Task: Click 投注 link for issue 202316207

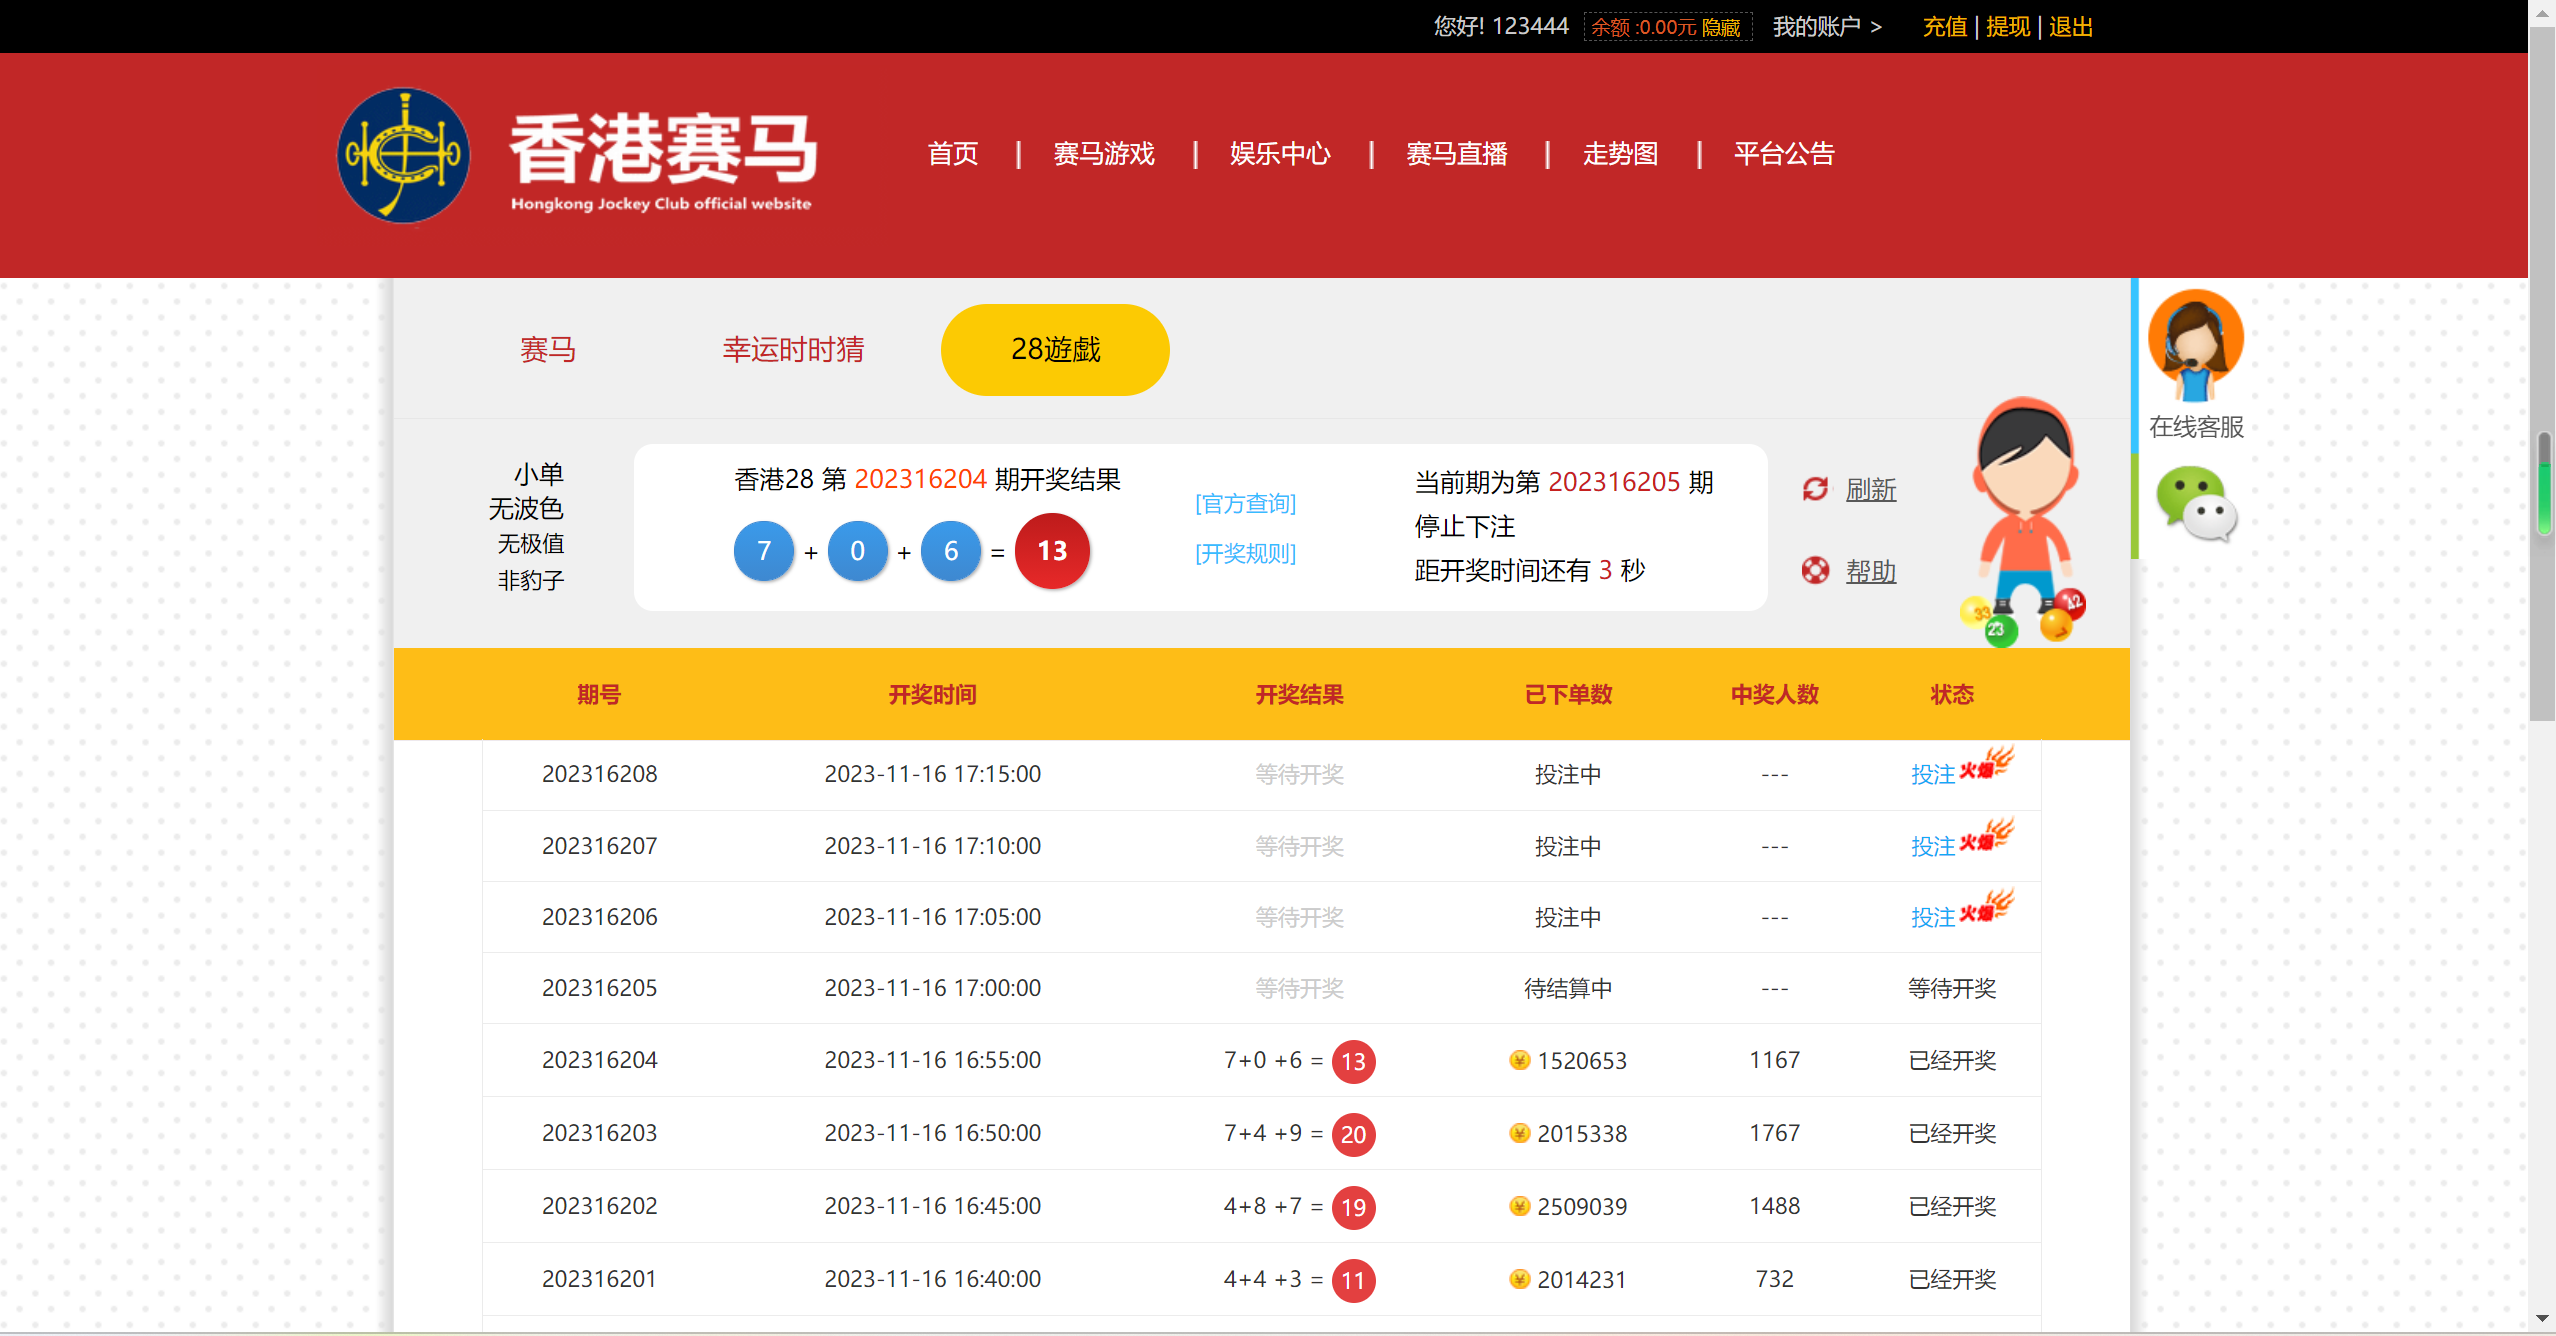Action: pyautogui.click(x=1932, y=847)
